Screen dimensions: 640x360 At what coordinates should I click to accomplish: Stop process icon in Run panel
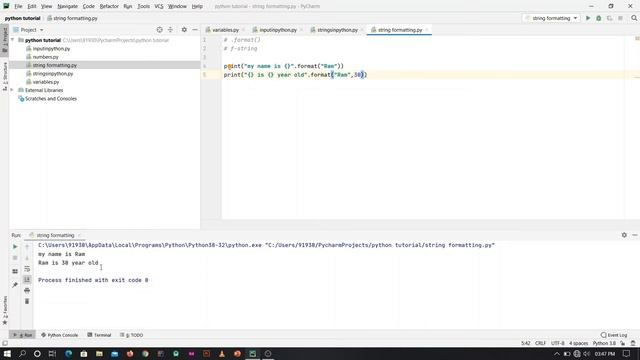click(x=15, y=258)
